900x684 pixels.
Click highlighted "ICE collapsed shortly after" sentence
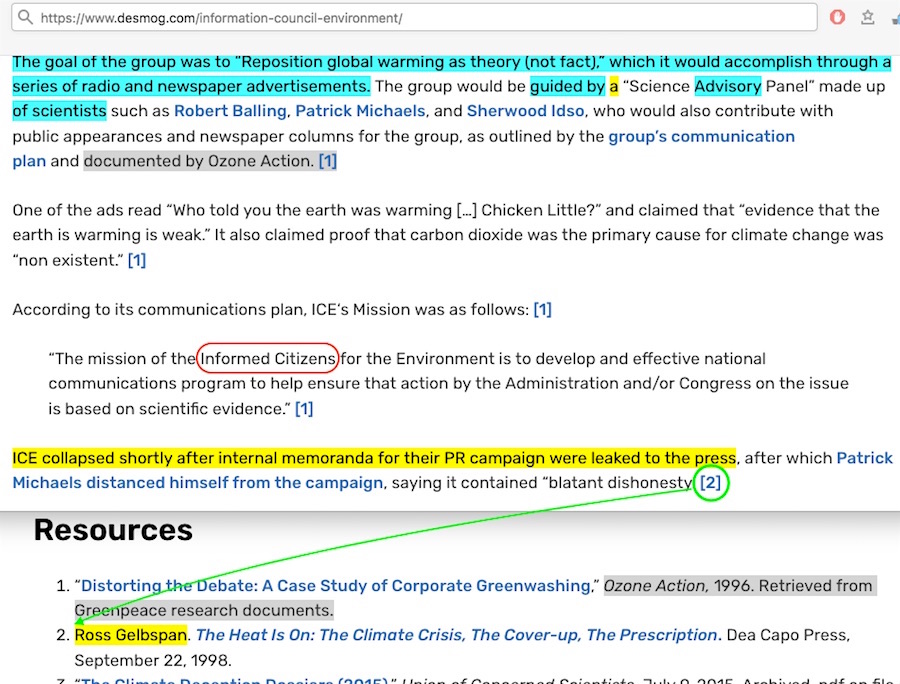373,458
